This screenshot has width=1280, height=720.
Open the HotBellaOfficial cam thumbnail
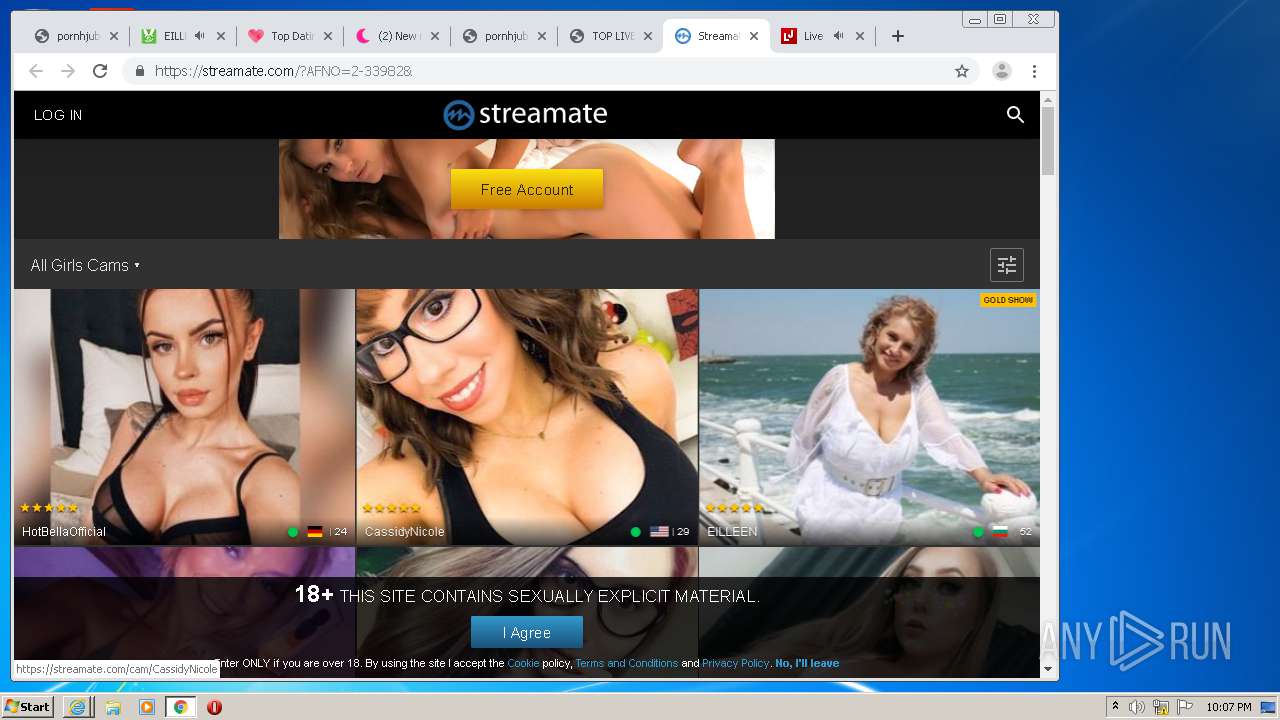click(184, 417)
